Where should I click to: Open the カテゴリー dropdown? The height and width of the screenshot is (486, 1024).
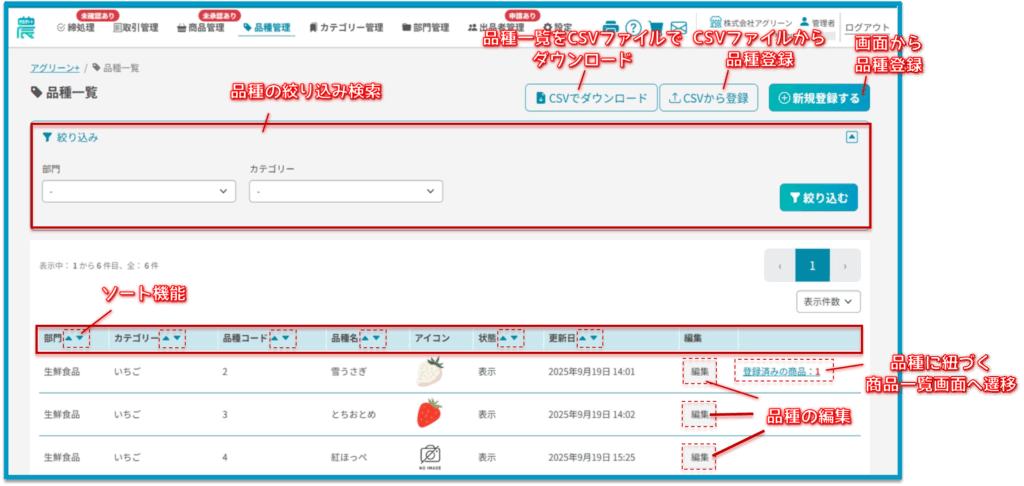(345, 191)
